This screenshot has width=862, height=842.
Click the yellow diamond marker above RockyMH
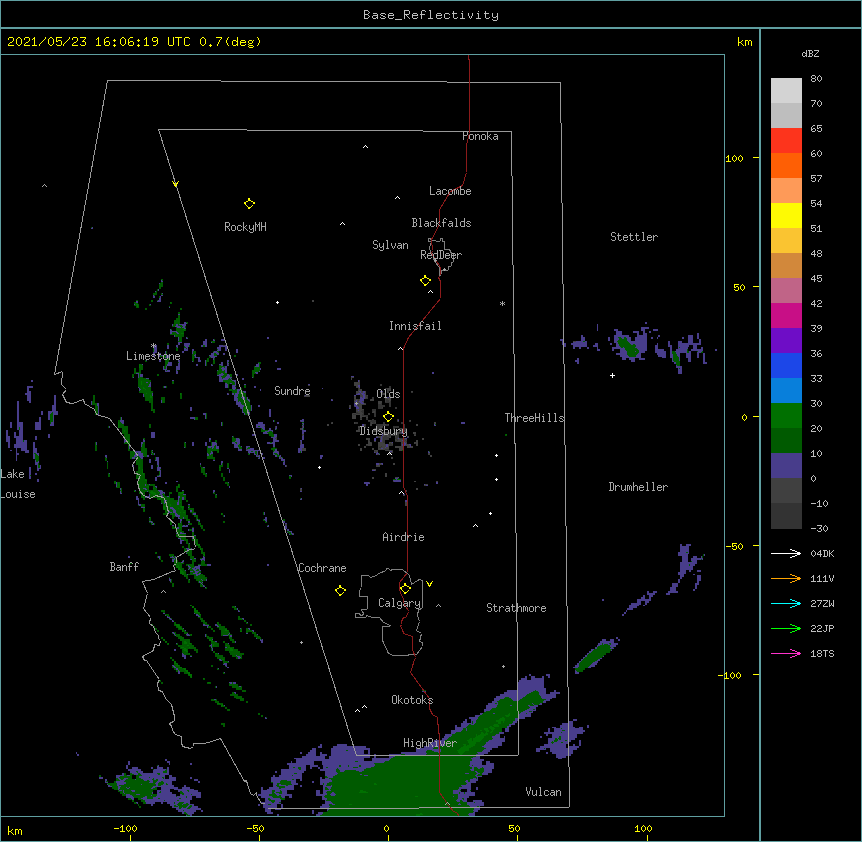(x=249, y=204)
